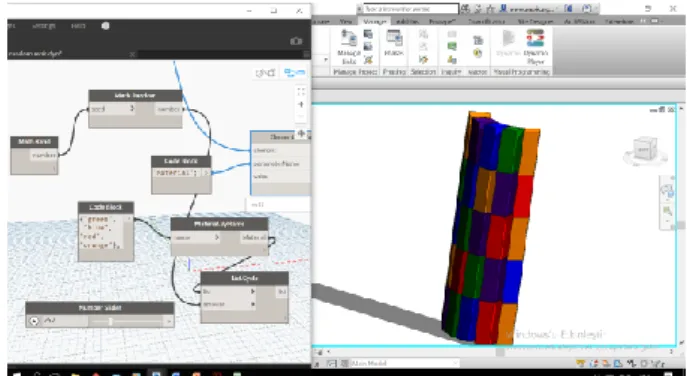The image size is (687, 376).
Task: Click the Windows Start button
Action: [x=16, y=375]
